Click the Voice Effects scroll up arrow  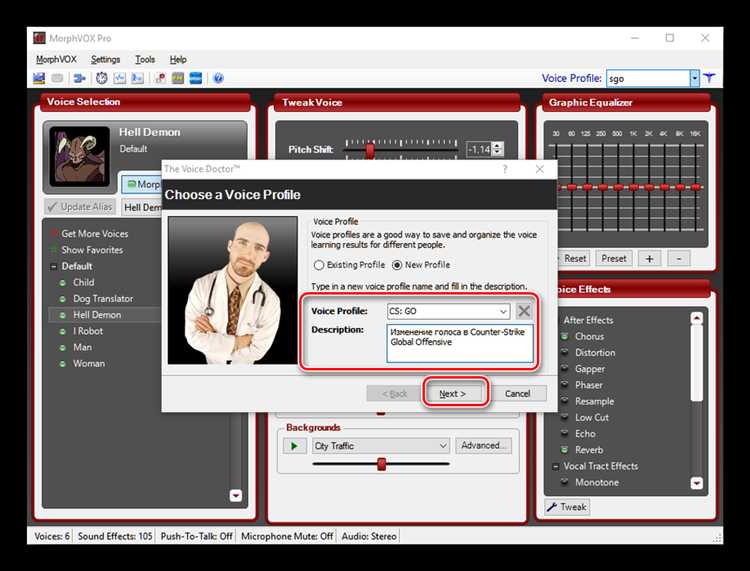click(x=696, y=318)
